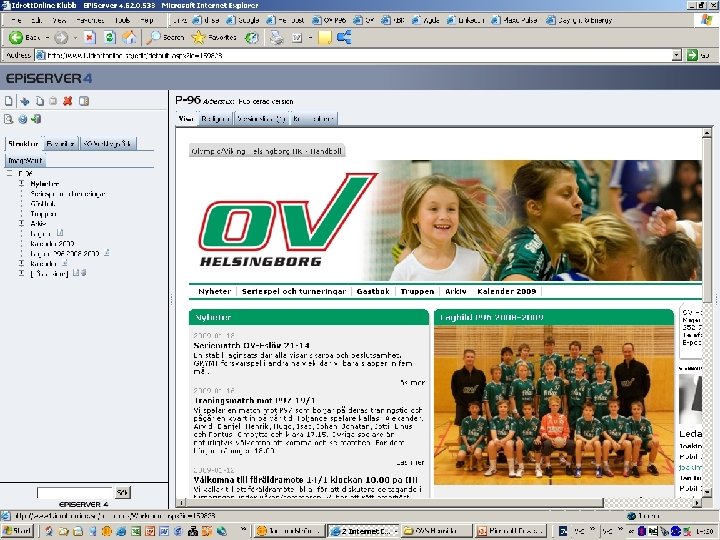Viewport: 720px width, 540px height.
Task: Select Lagbild P96 2008-2009 tree item
Action: click(x=65, y=253)
